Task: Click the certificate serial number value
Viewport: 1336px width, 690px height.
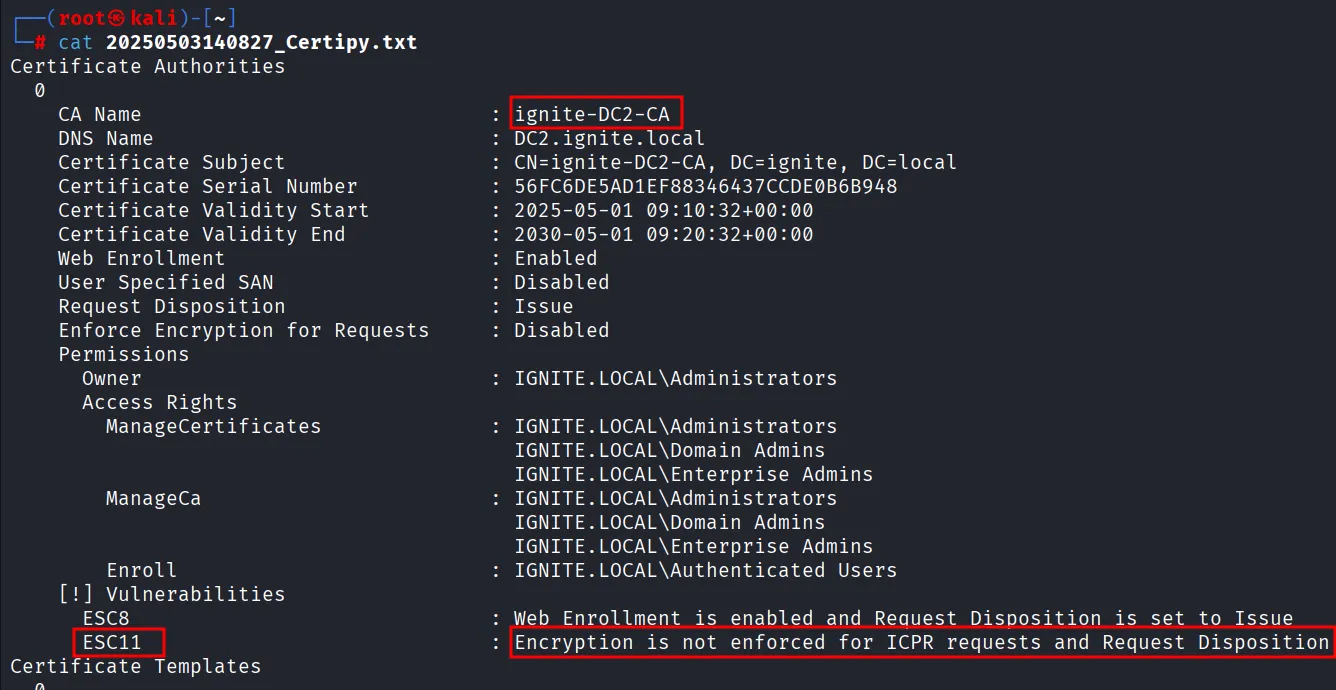Action: (705, 186)
